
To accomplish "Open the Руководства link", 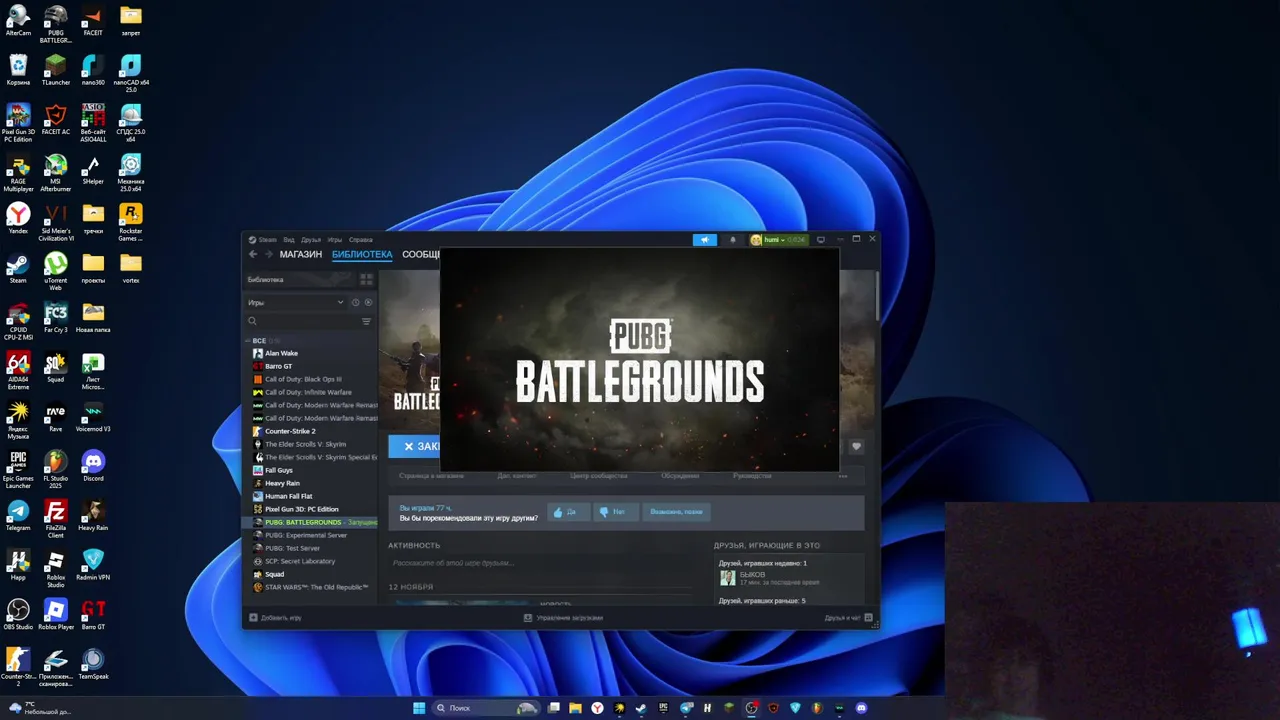I will point(752,476).
